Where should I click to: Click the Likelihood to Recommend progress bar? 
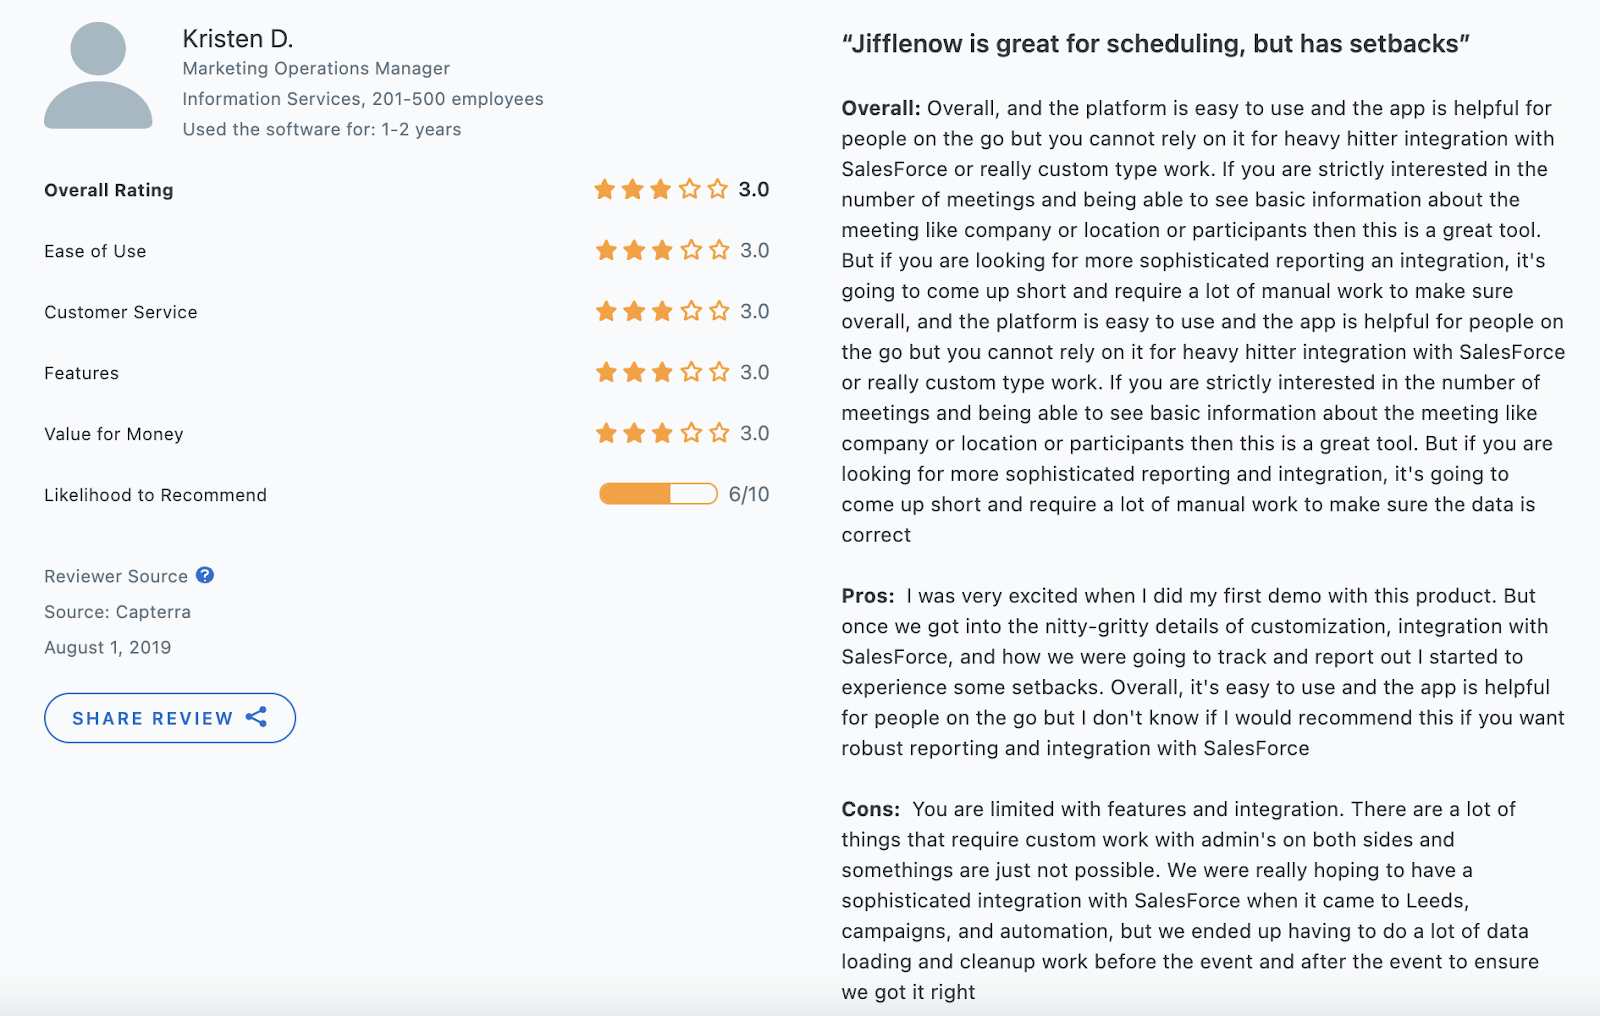[x=658, y=494]
